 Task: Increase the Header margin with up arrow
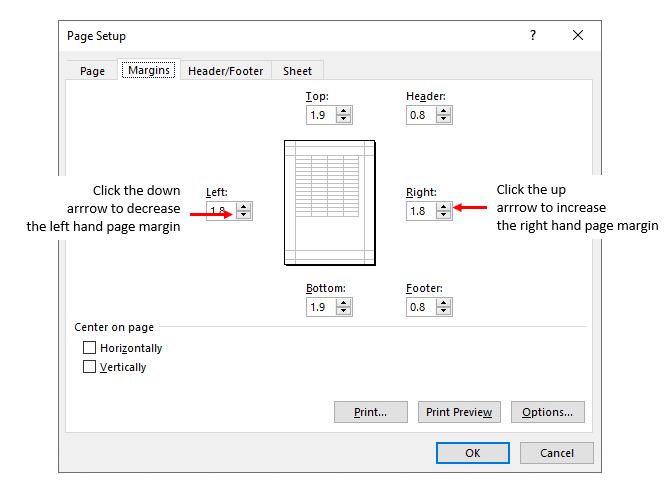pos(444,111)
